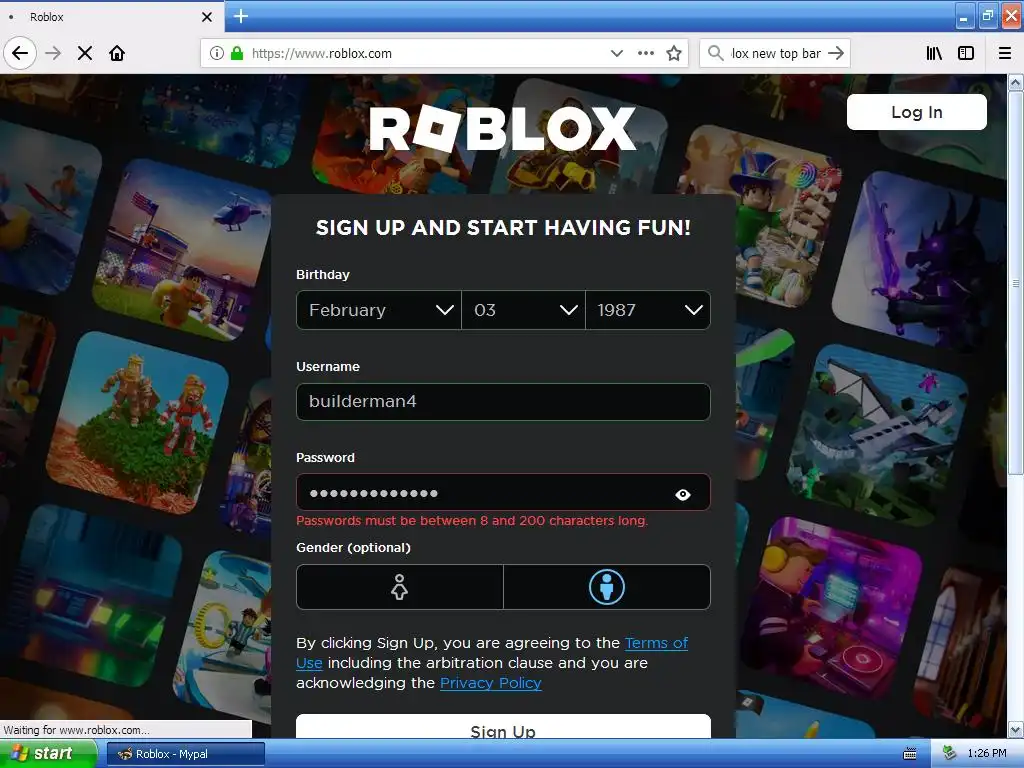Open the Privacy Policy link
Viewport: 1024px width, 768px height.
490,683
